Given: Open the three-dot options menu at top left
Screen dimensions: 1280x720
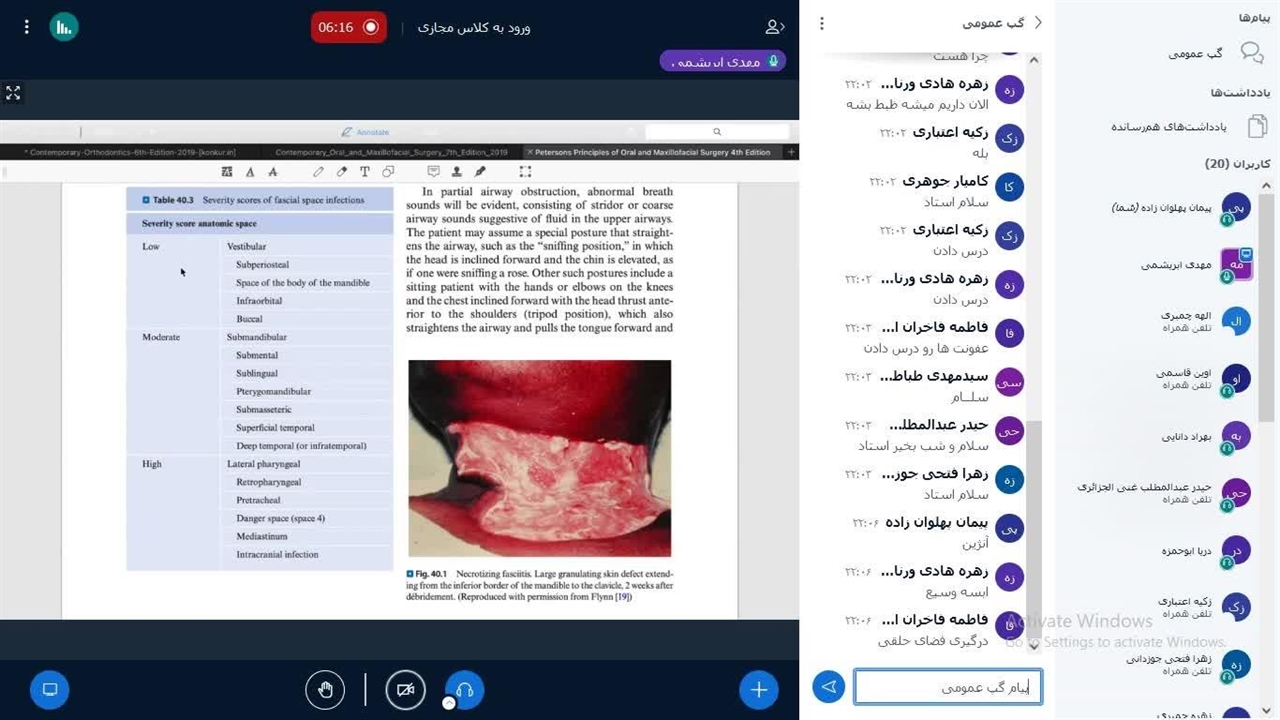Looking at the screenshot, I should coord(26,27).
